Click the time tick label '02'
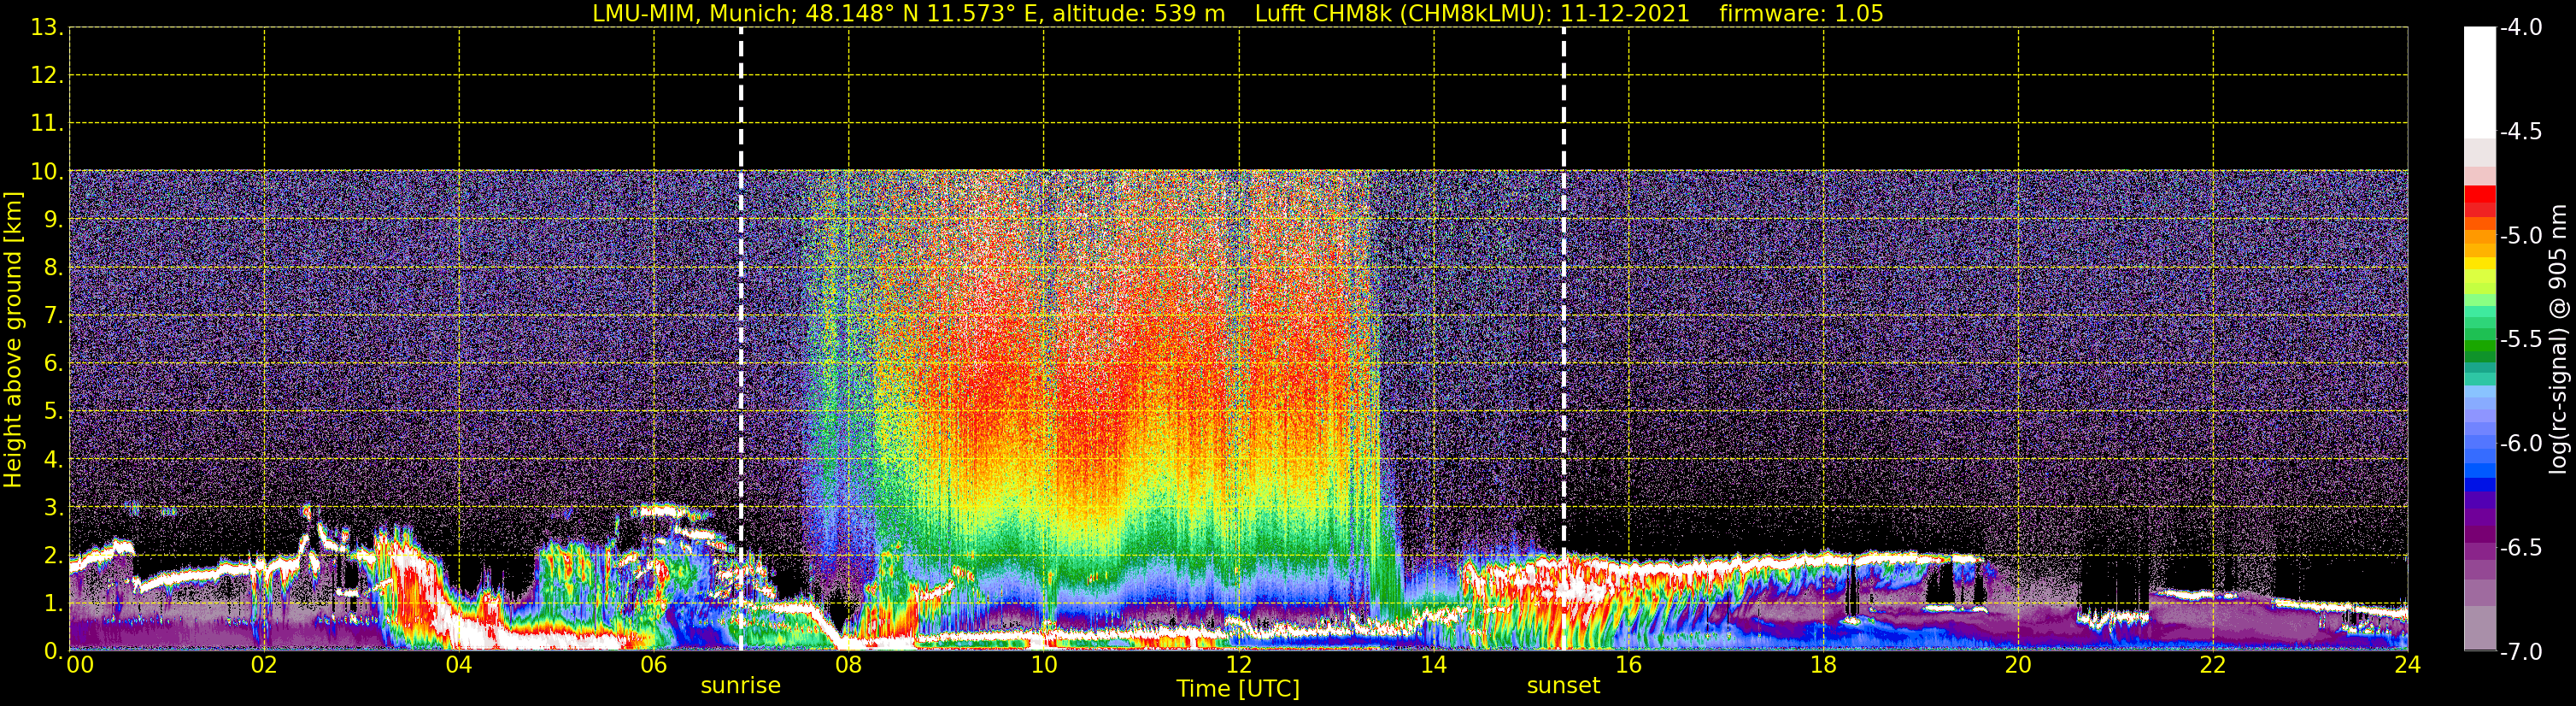 click(x=263, y=665)
